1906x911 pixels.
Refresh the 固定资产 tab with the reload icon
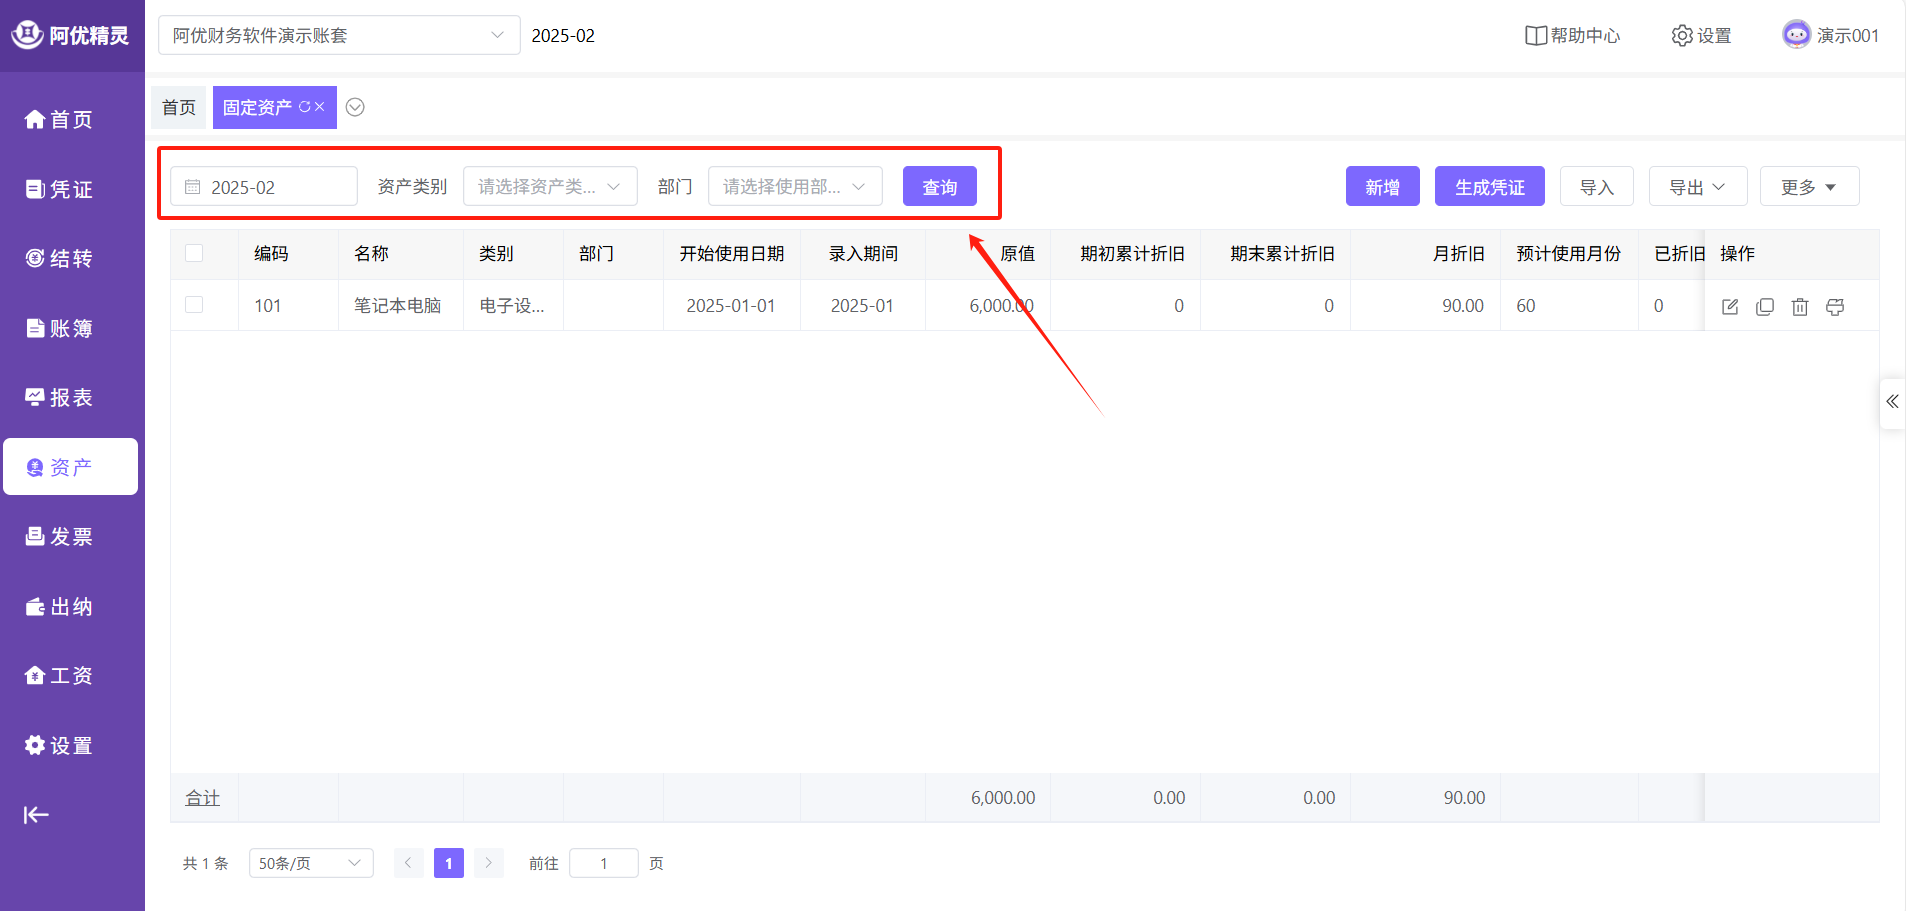coord(305,107)
